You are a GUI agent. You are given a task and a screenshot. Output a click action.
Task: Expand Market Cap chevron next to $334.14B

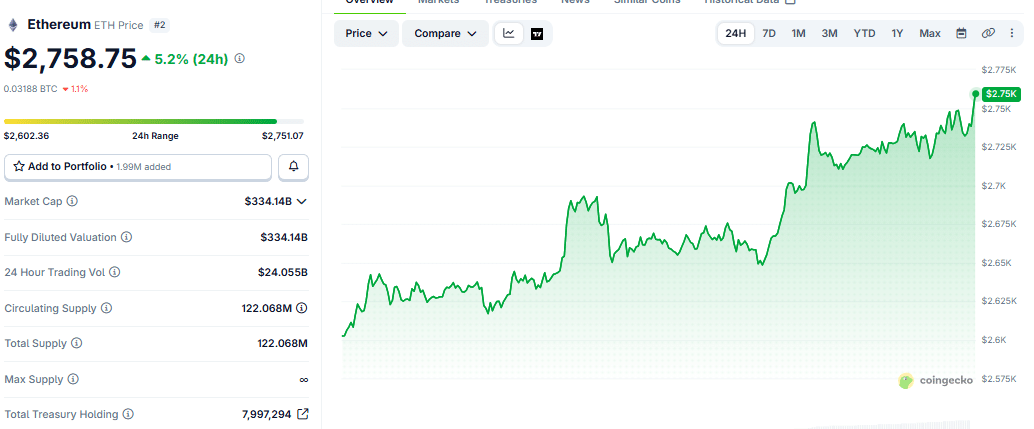tap(302, 202)
